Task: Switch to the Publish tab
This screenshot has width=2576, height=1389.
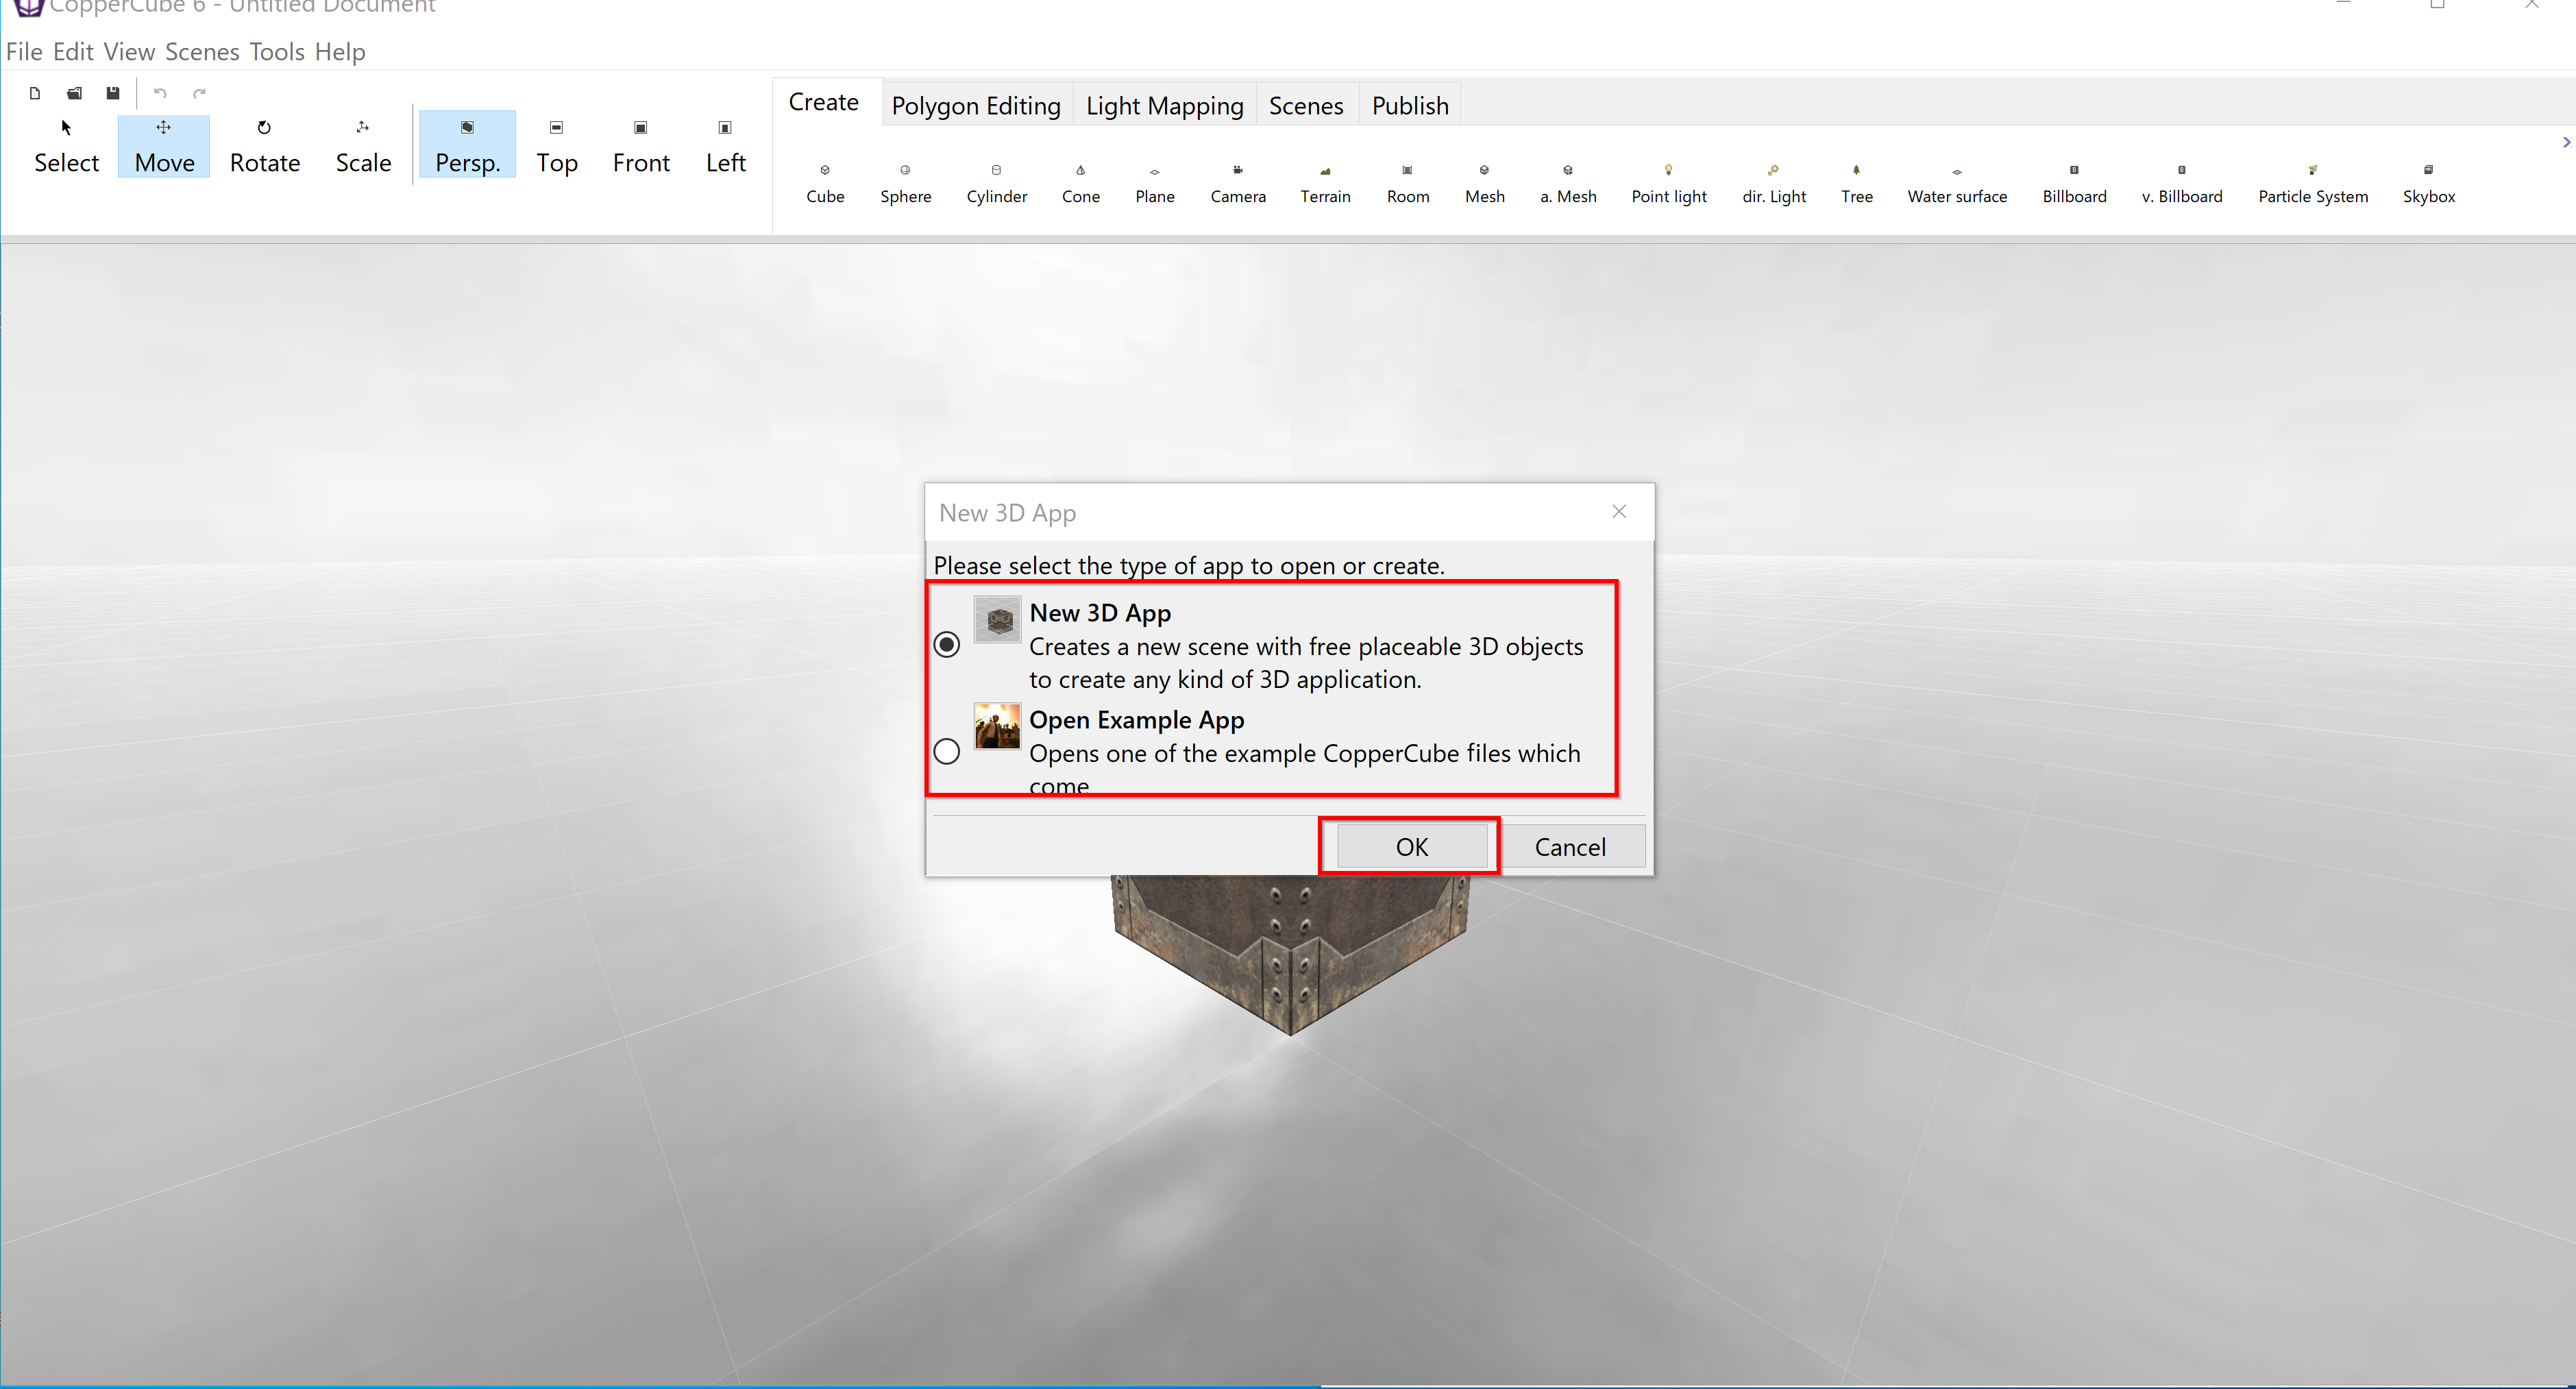Action: 1410,104
